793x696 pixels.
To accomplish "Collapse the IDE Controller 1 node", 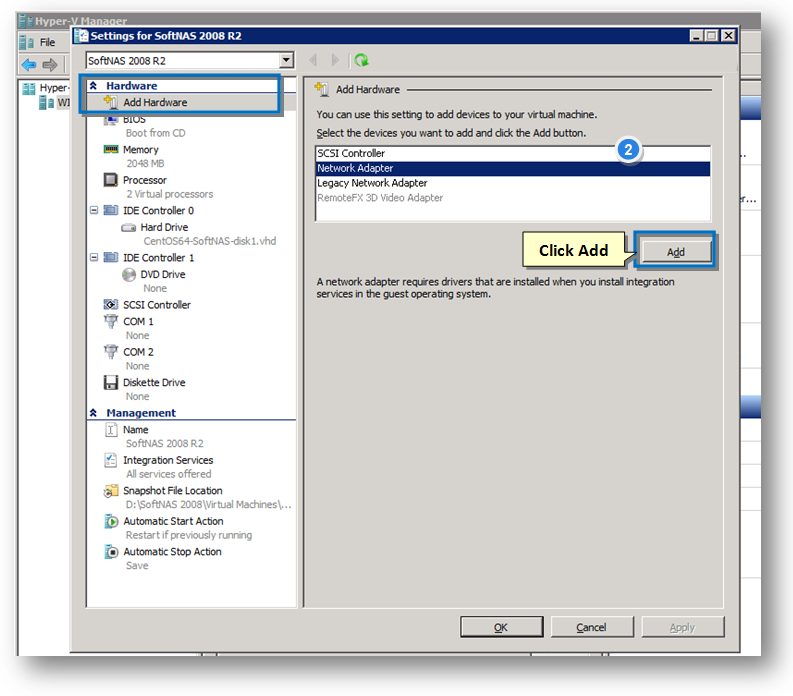I will 94,257.
